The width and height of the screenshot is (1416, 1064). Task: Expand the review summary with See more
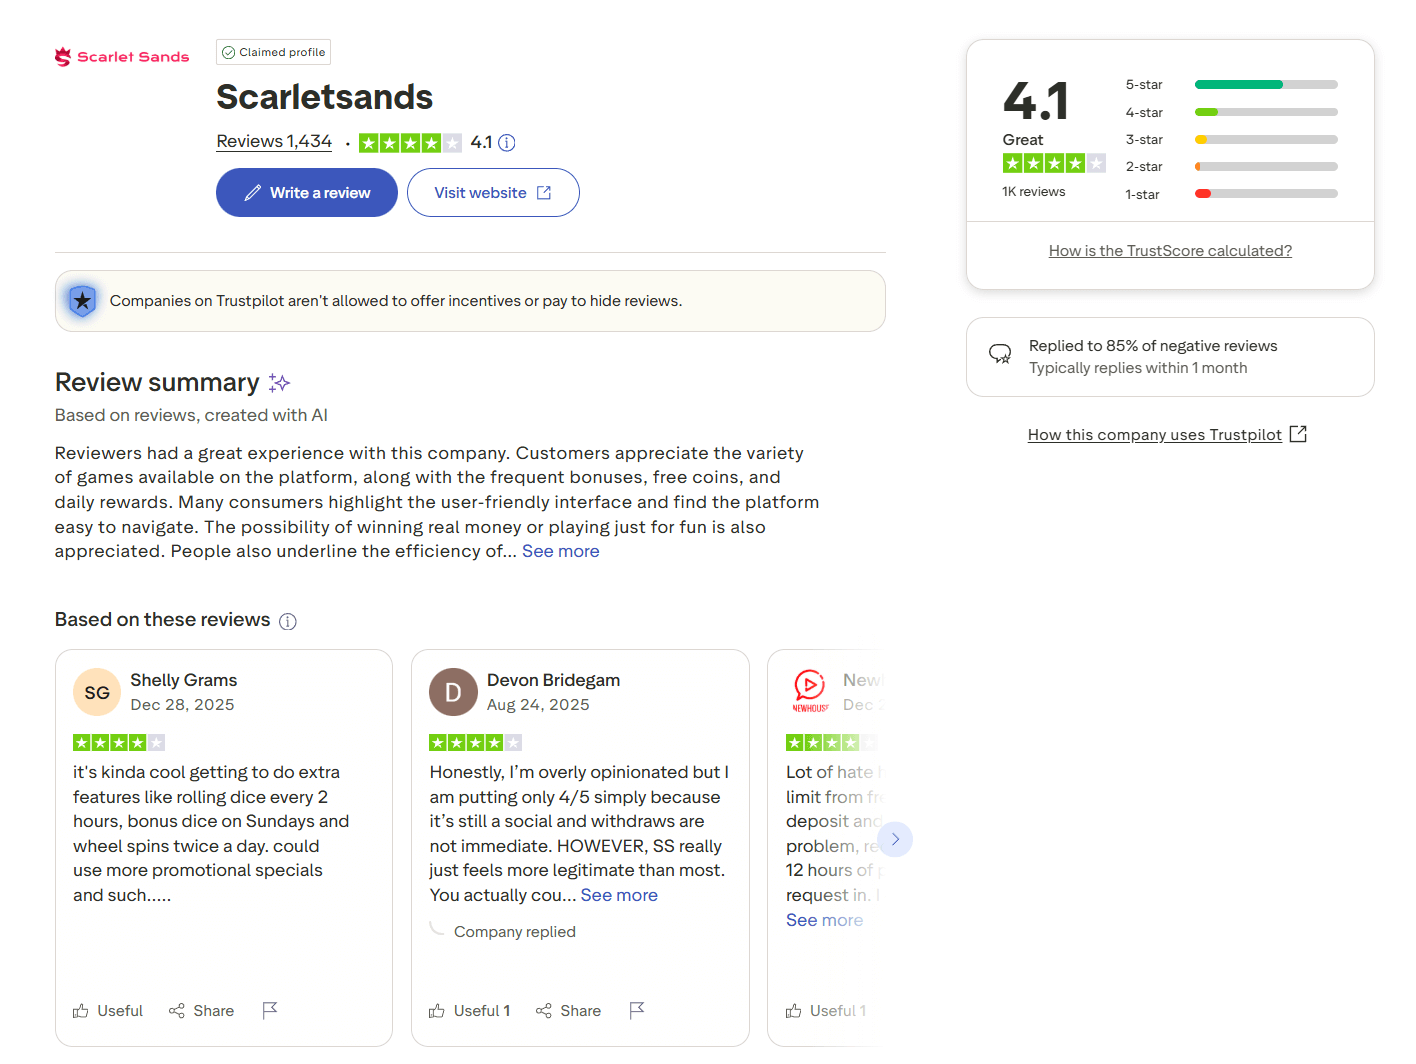[561, 552]
